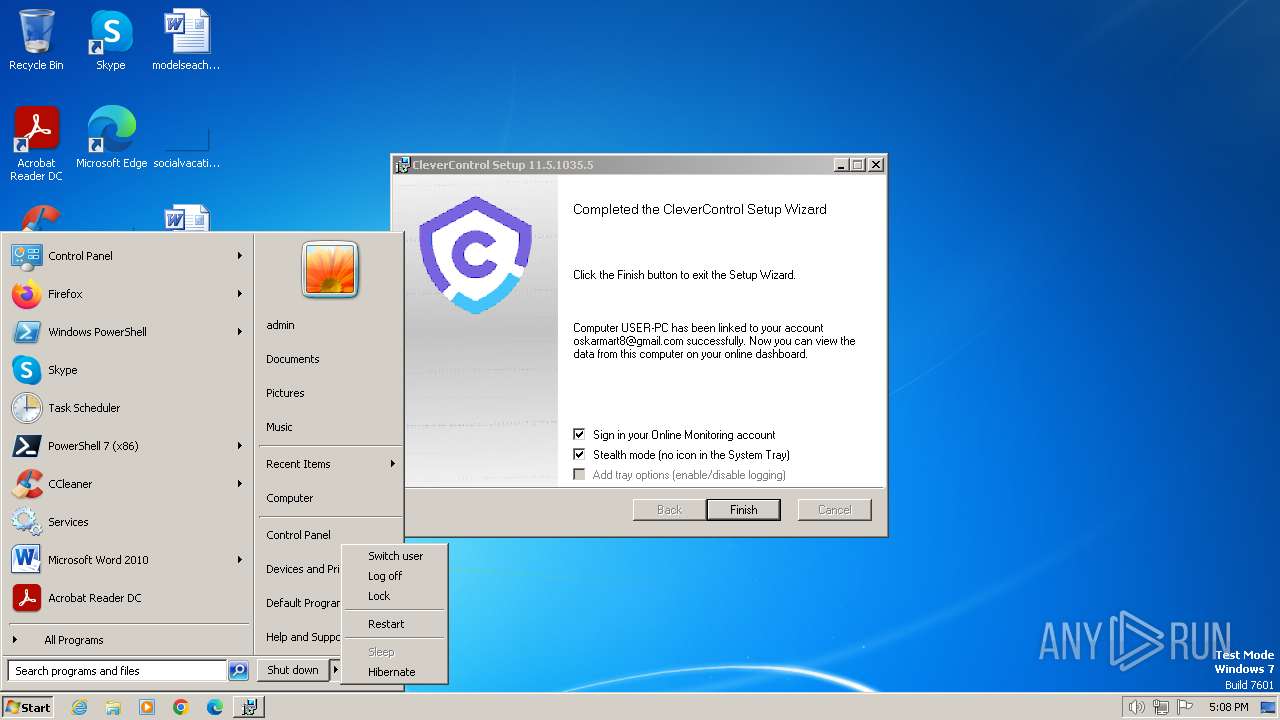Open Default Programs in Start menu
1280x720 pixels.
click(302, 603)
